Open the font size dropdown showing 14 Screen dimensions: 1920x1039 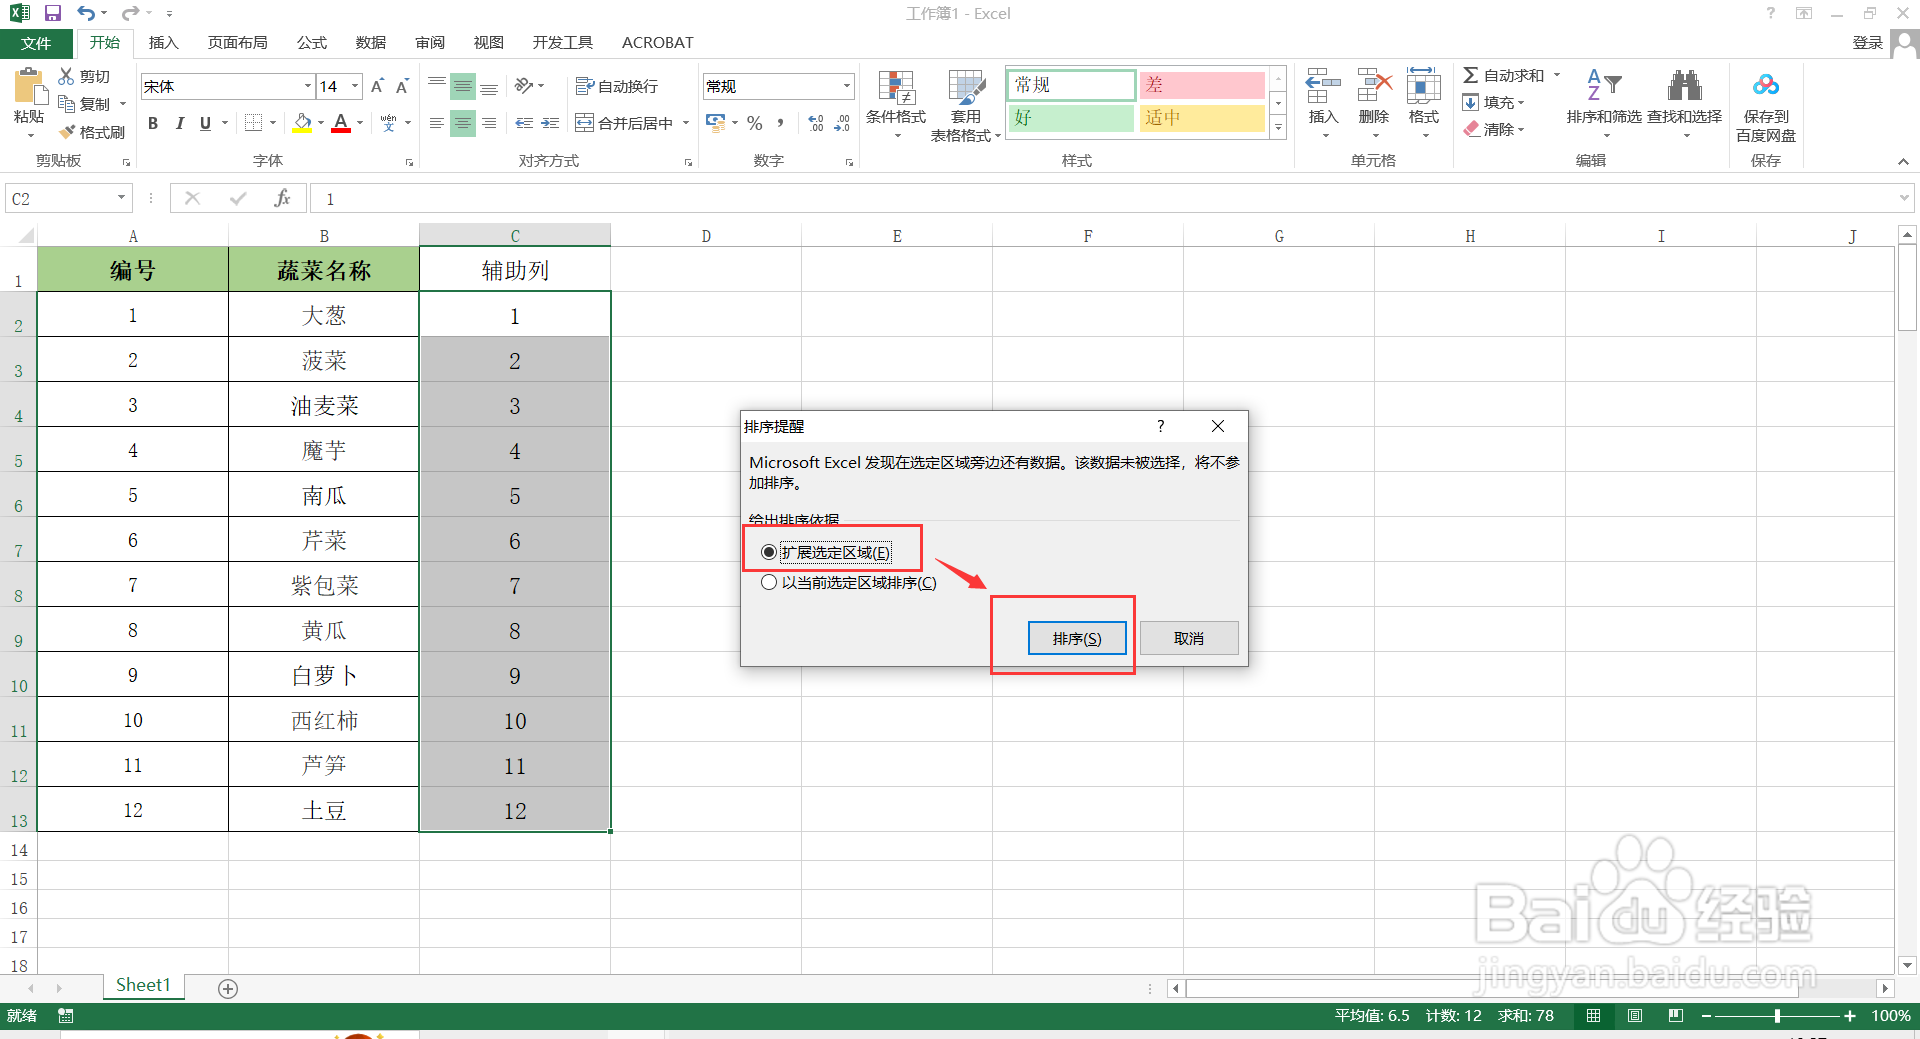point(355,86)
